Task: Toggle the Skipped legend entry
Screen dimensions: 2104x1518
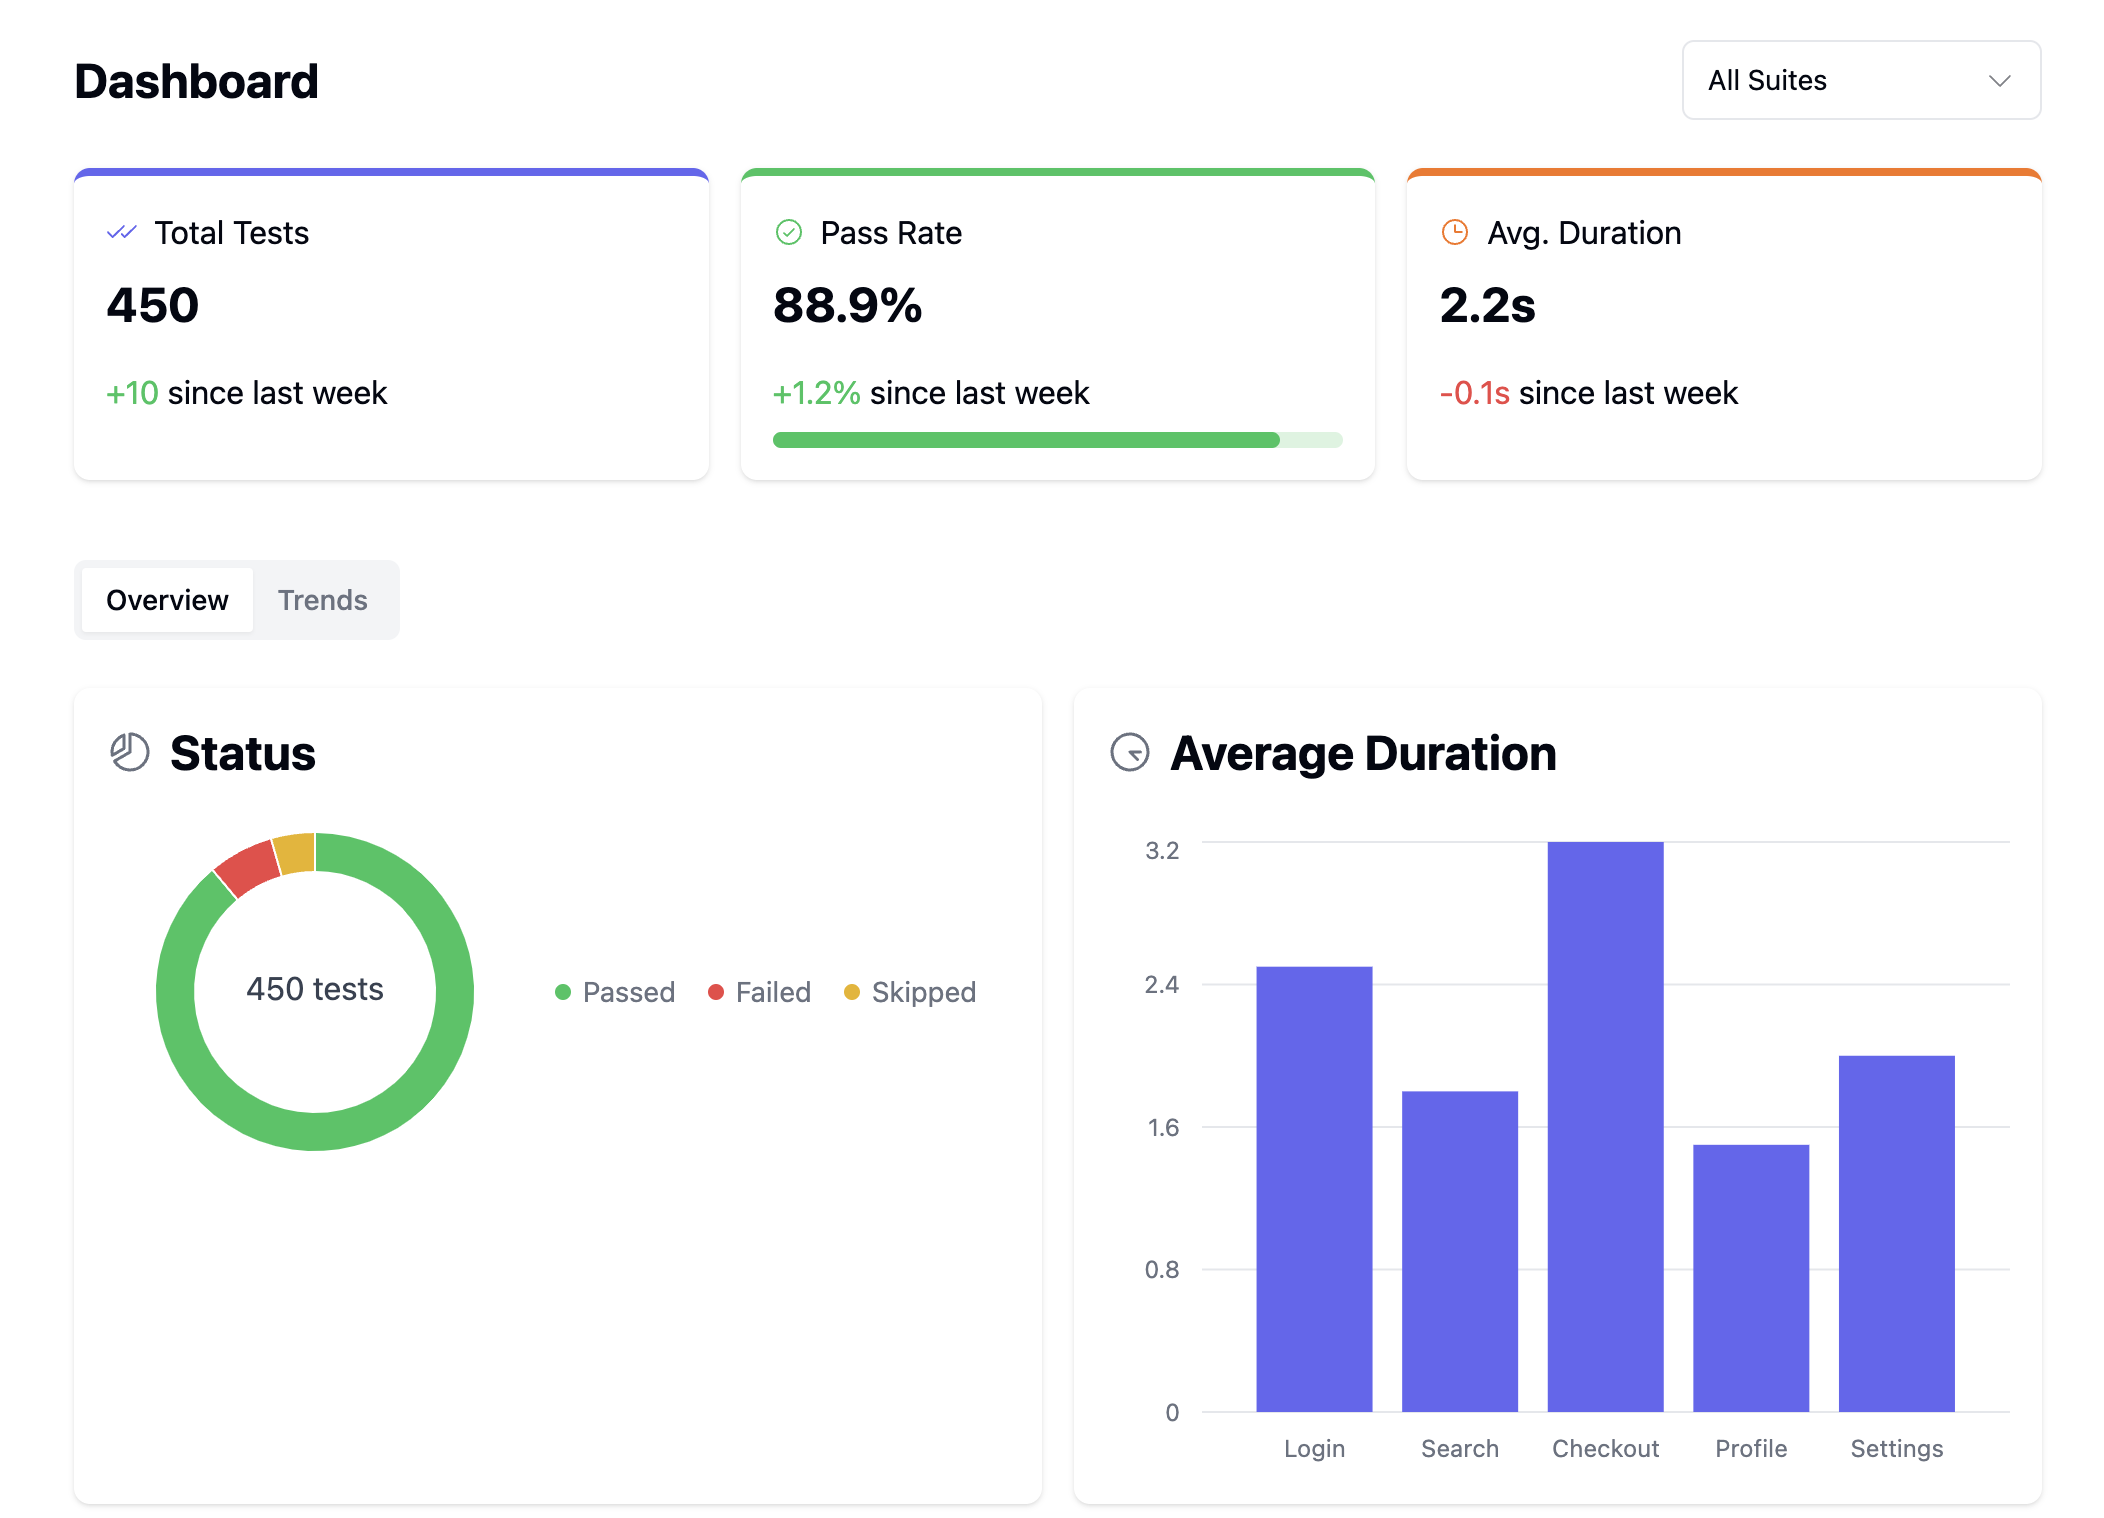Action: click(x=910, y=992)
